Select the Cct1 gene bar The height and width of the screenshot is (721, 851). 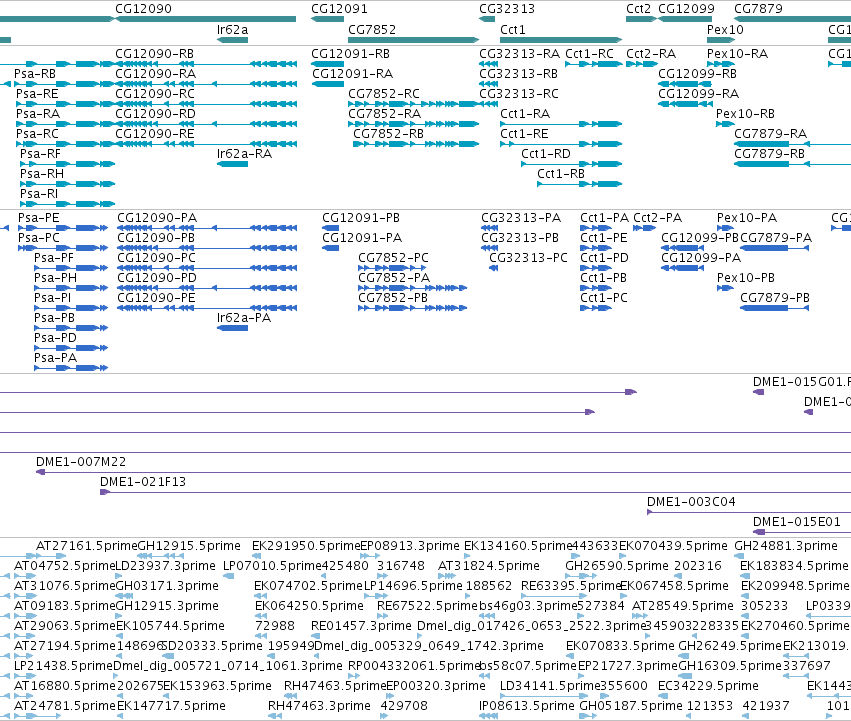[x=561, y=40]
